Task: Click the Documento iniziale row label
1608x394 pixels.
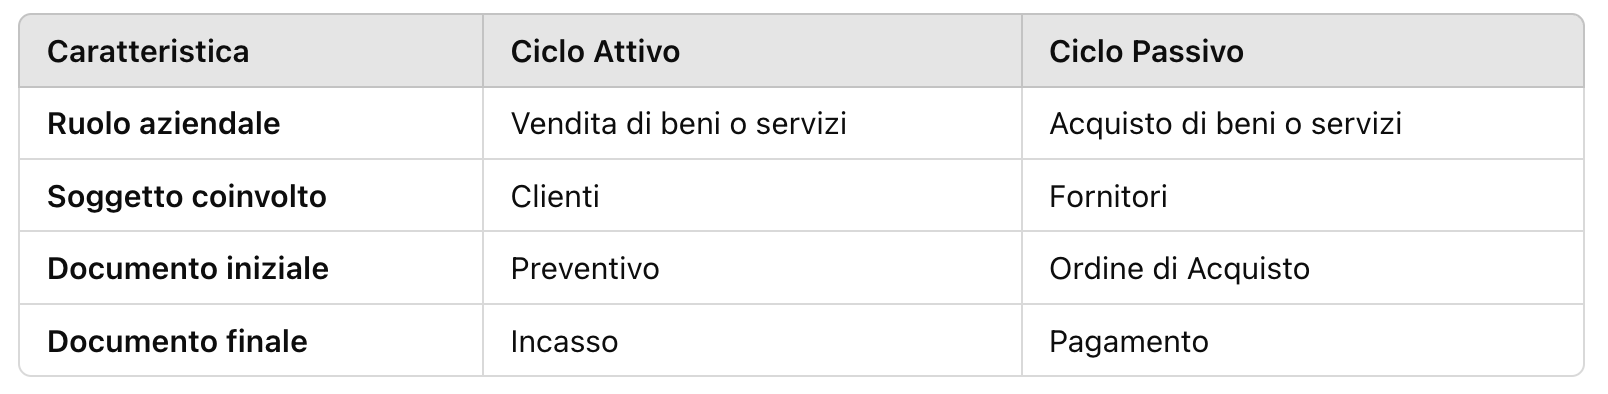Action: coord(188,268)
